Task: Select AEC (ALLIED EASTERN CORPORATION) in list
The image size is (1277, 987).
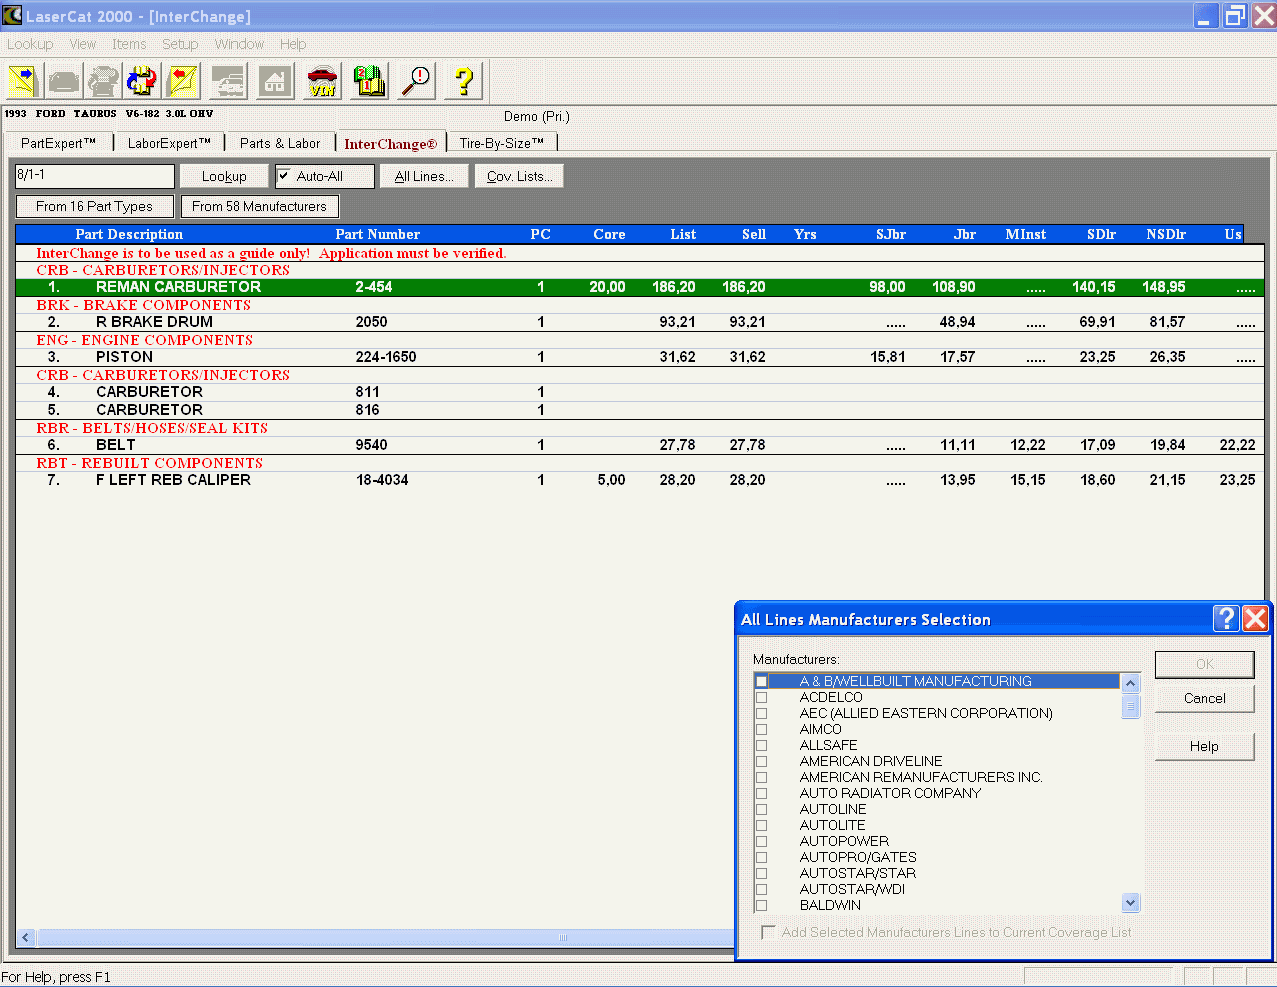Action: [926, 713]
